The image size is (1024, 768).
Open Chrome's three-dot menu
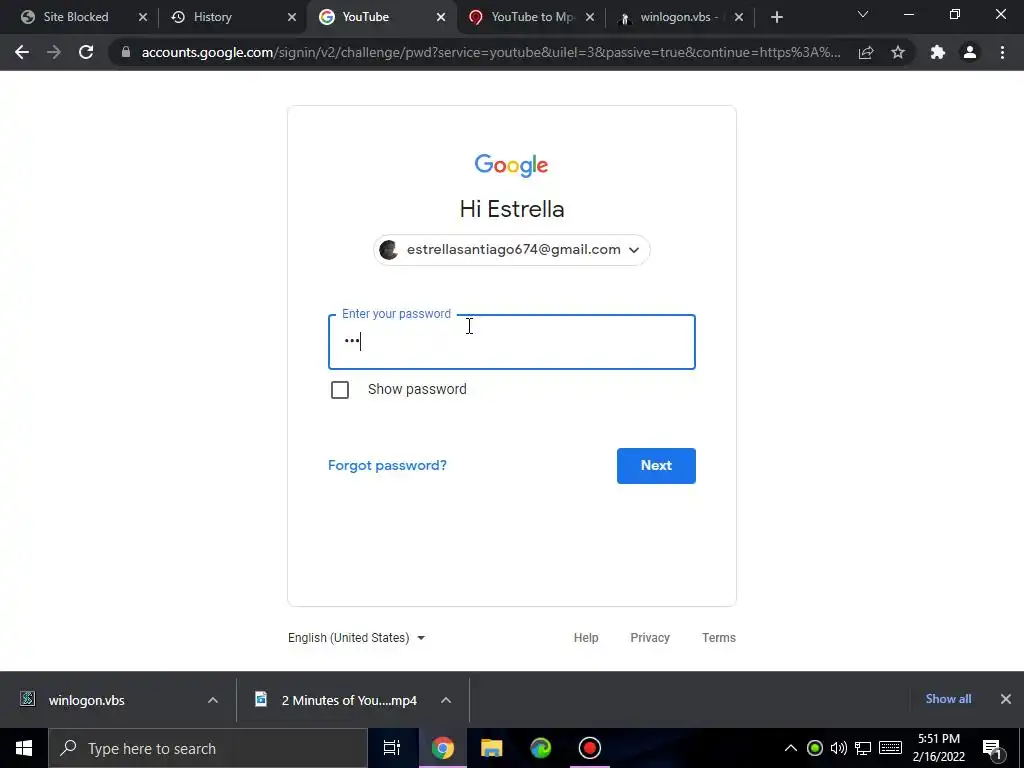(x=1002, y=52)
